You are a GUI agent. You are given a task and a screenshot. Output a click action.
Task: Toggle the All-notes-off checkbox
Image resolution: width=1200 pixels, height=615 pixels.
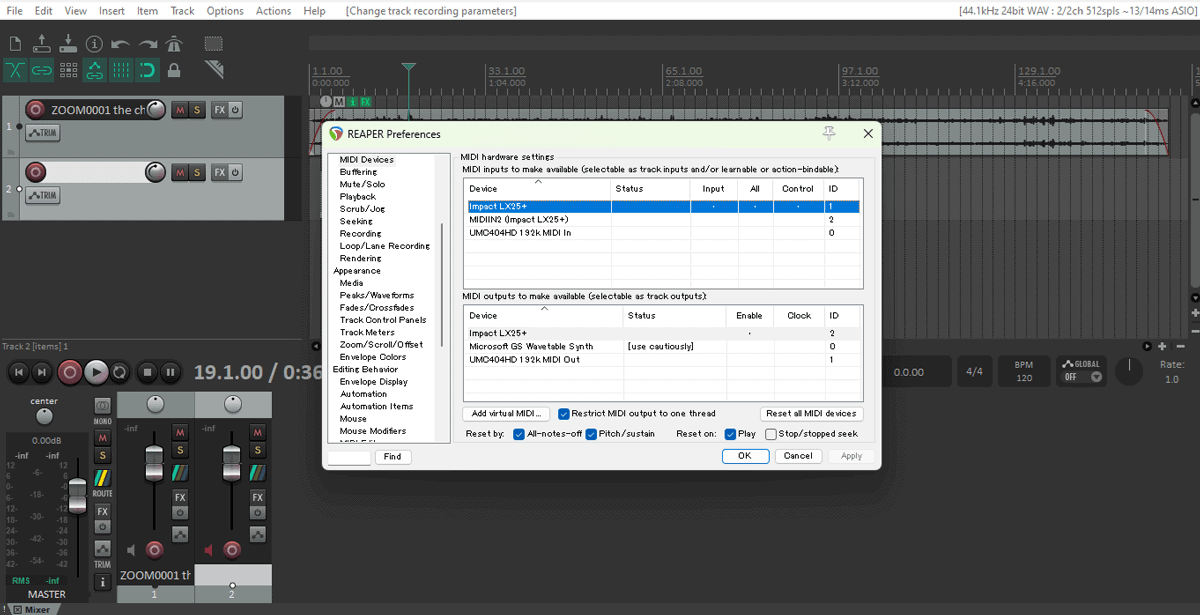[518, 434]
